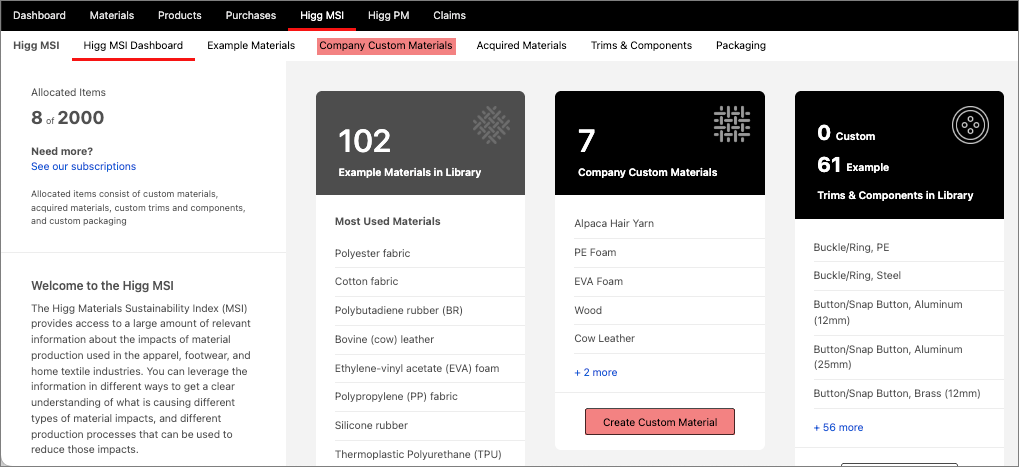Go to Materials in top navigation
The width and height of the screenshot is (1019, 467).
point(112,15)
